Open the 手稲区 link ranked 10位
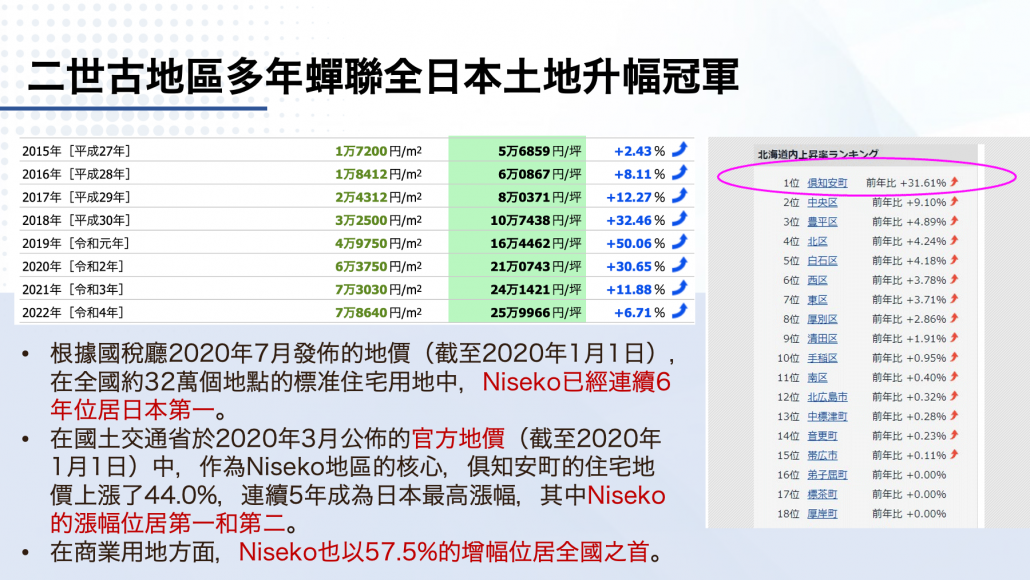This screenshot has height=580, width=1030. tap(822, 358)
